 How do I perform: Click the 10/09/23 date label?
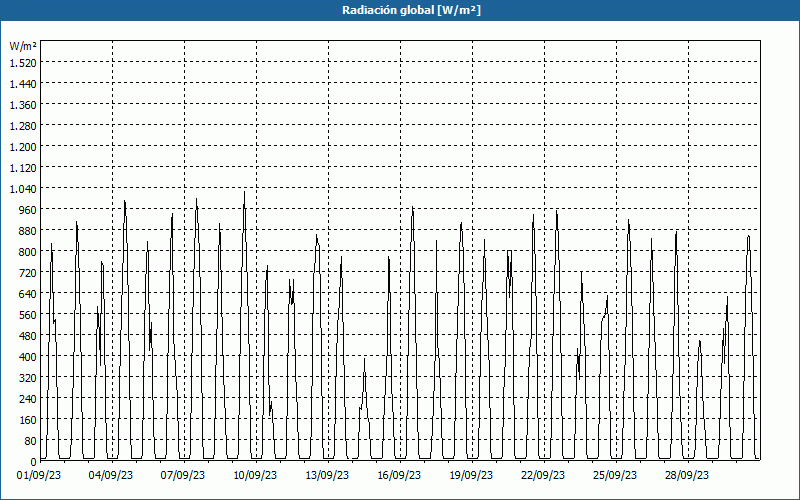pyautogui.click(x=255, y=475)
